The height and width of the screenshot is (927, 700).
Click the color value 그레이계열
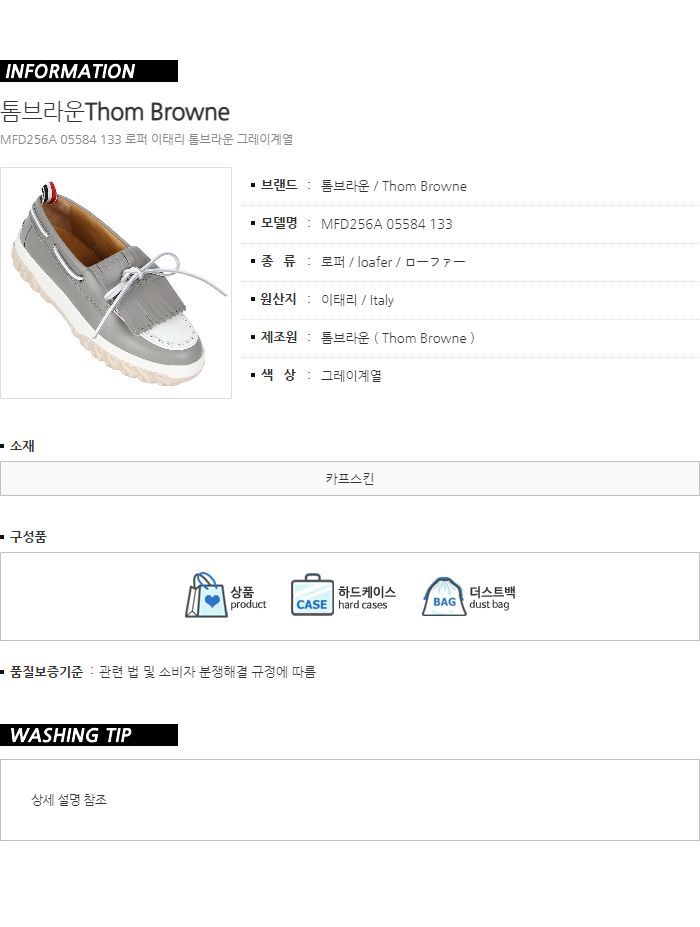[351, 376]
